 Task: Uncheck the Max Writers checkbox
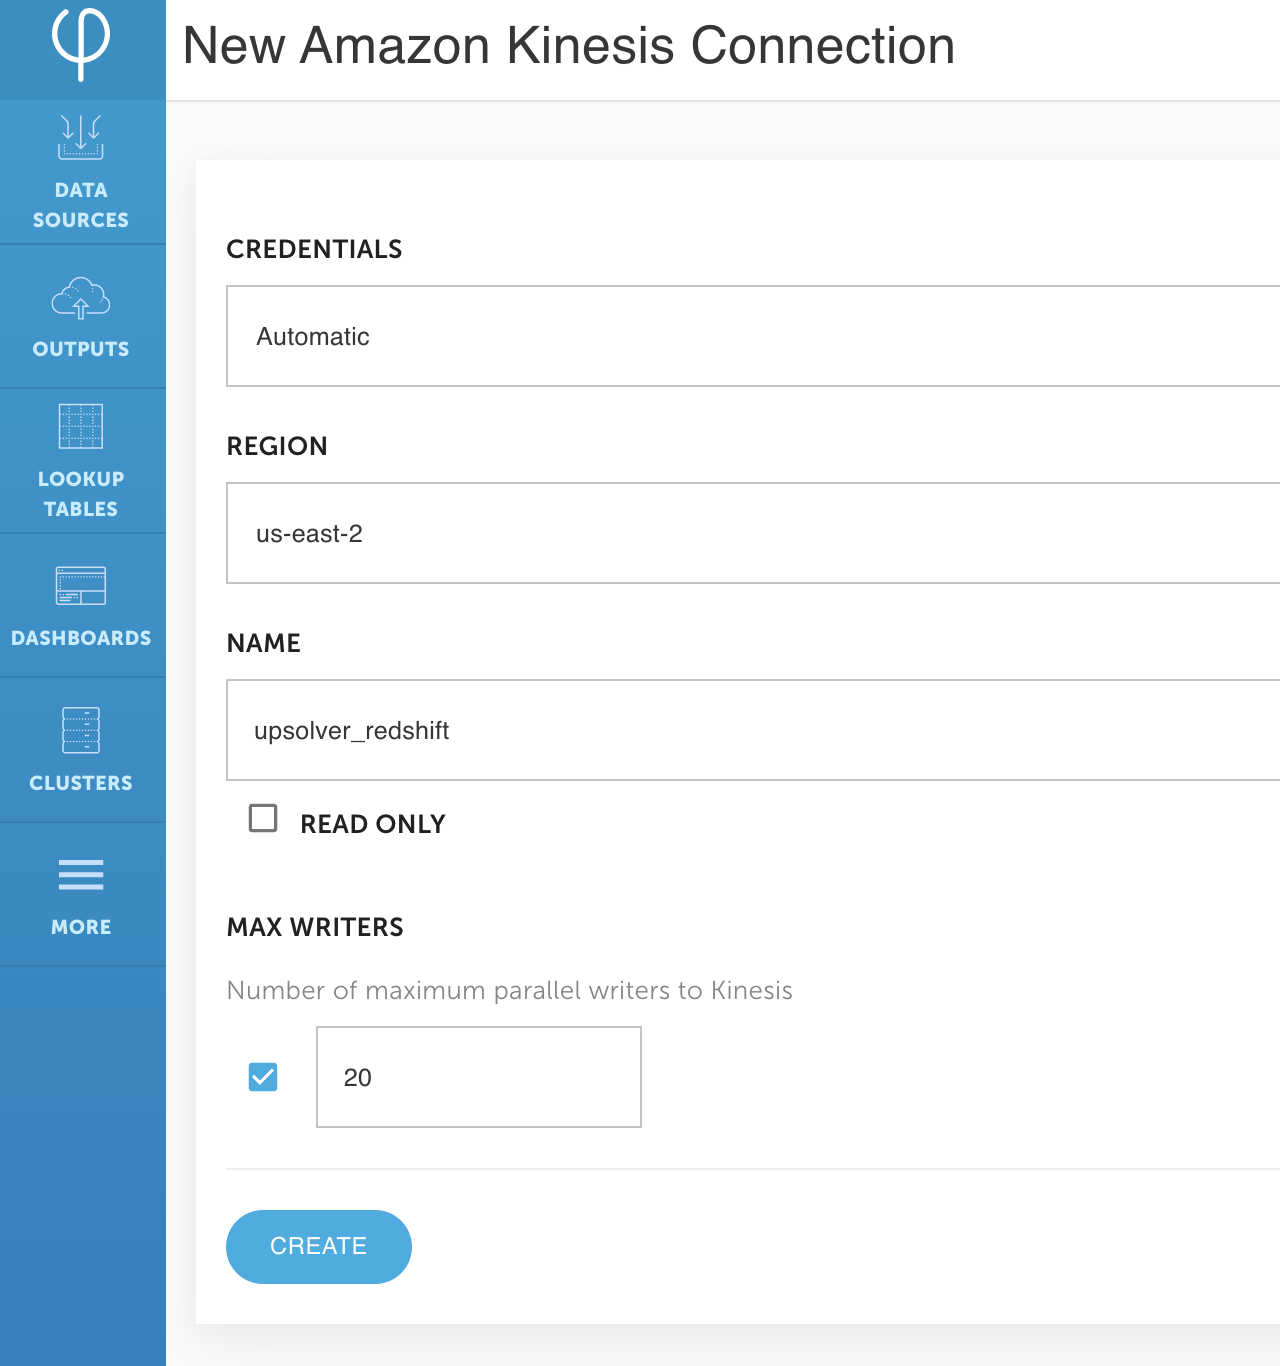click(263, 1077)
